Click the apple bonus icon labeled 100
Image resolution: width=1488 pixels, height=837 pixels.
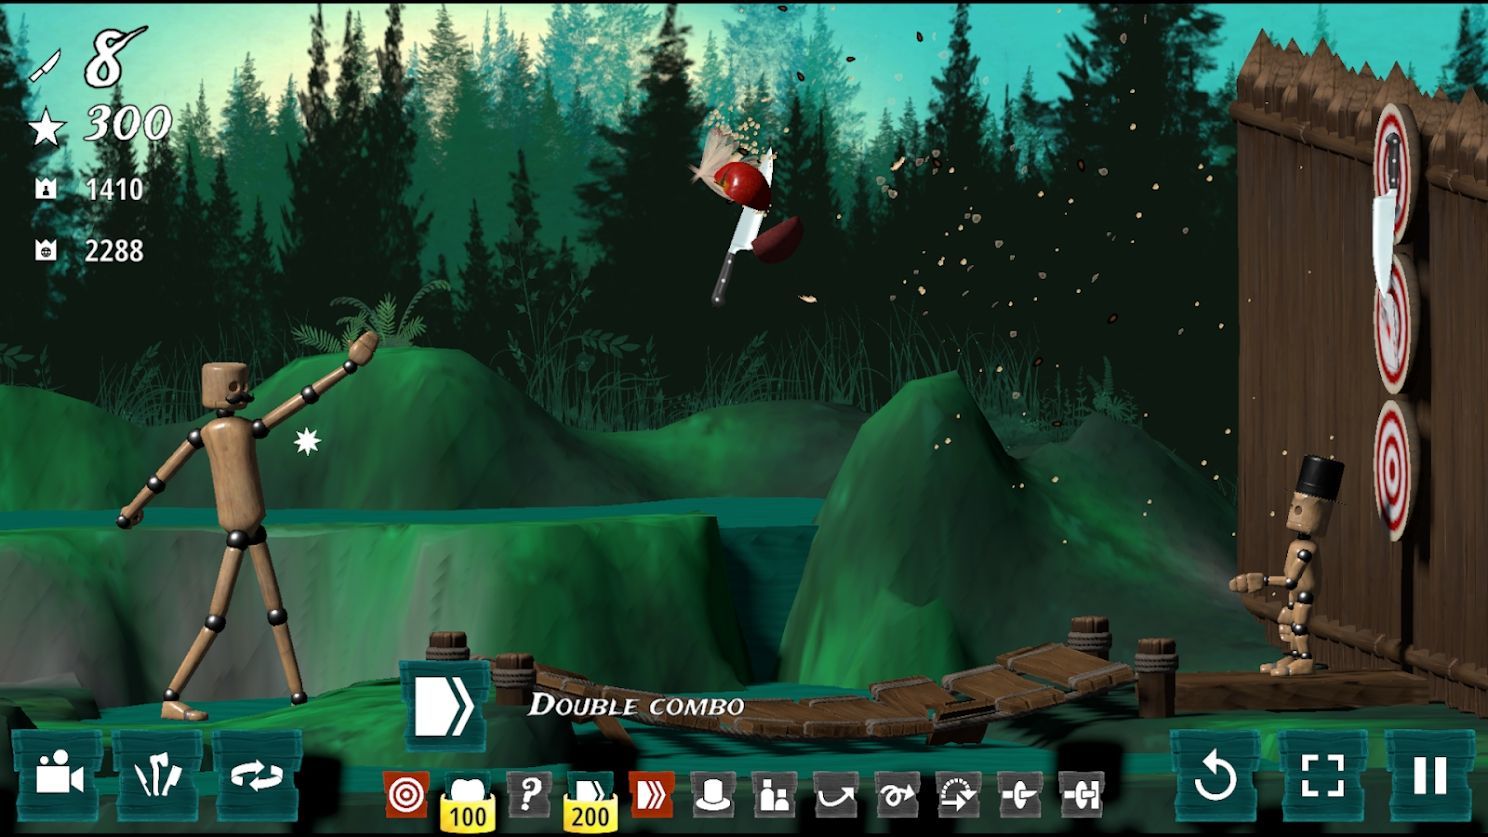[467, 800]
